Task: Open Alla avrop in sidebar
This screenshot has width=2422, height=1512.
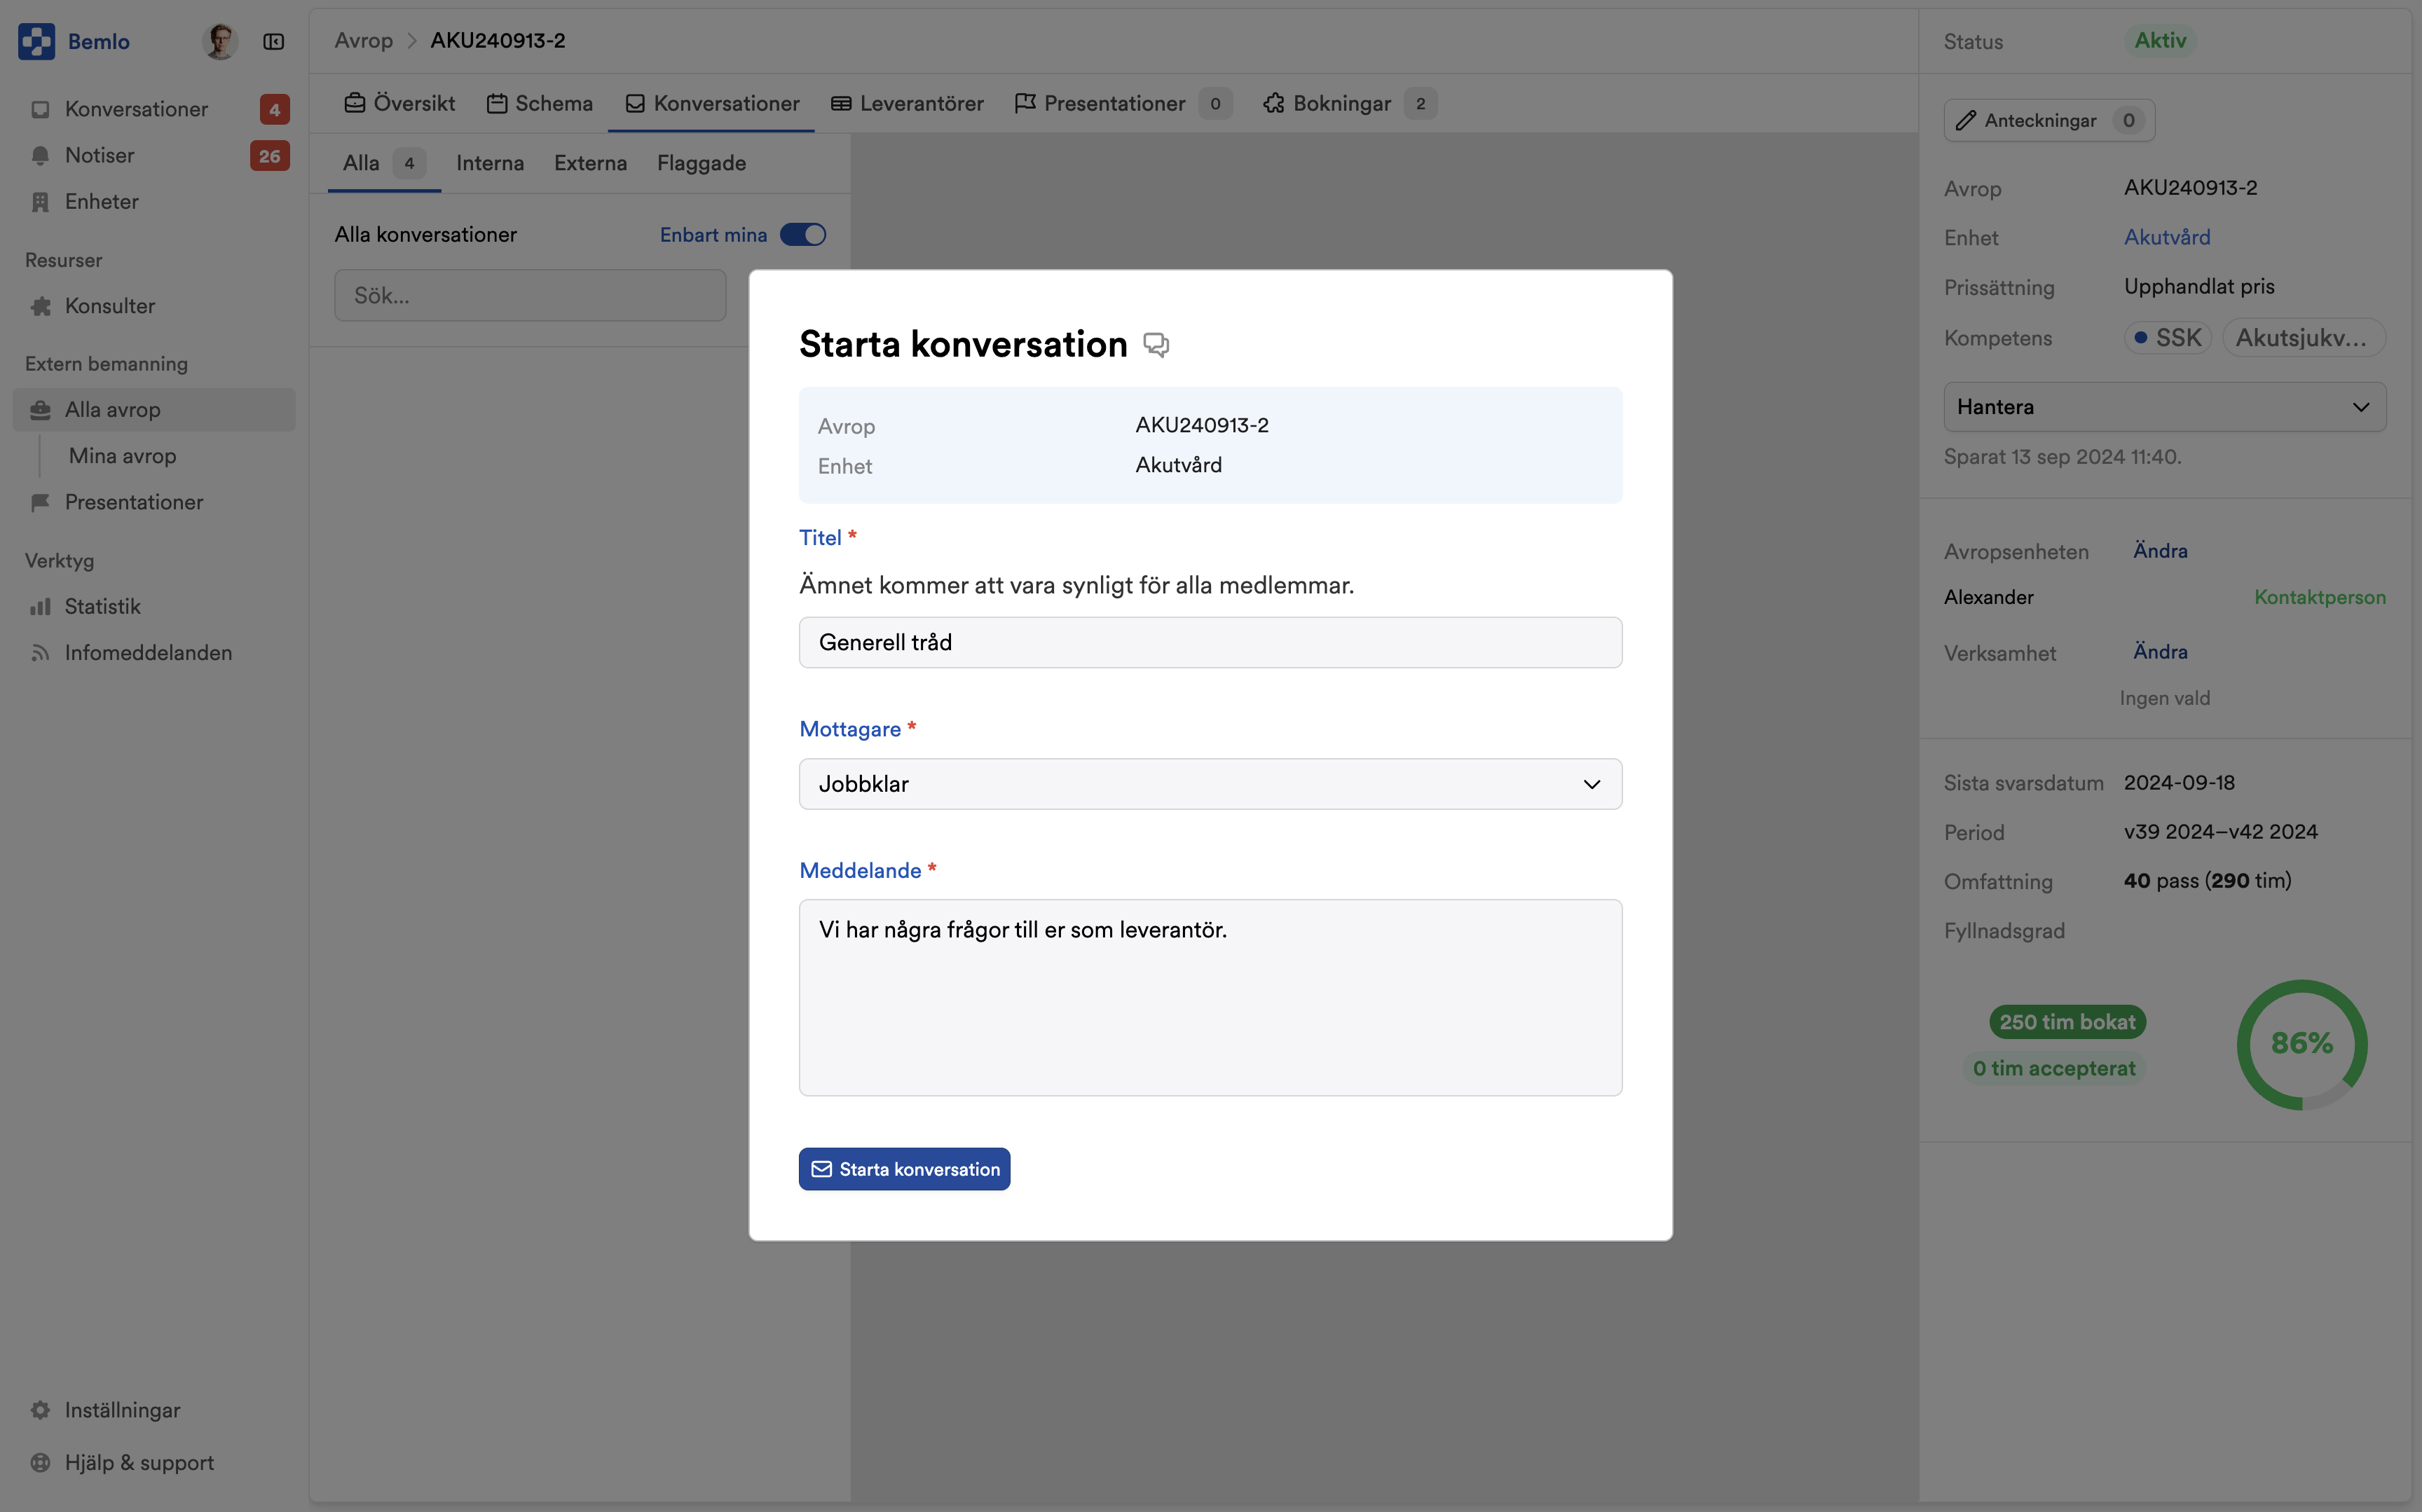Action: [154, 409]
